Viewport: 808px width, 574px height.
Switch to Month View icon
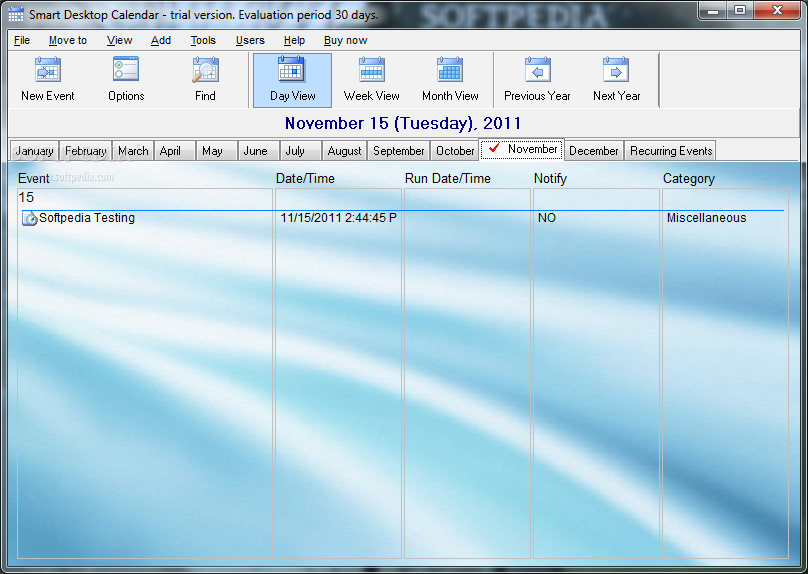450,70
